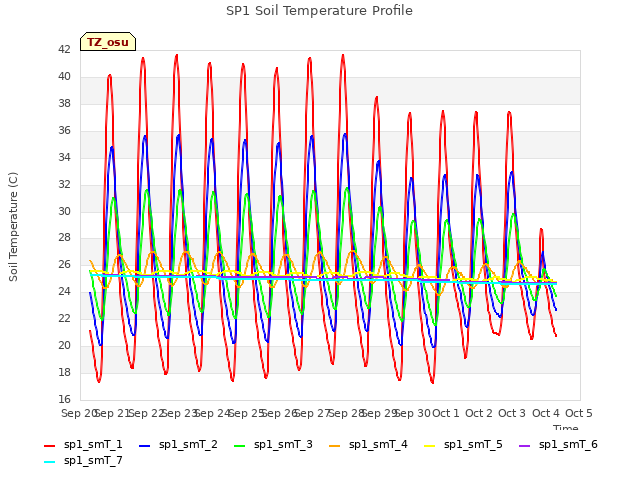Click the cyan sp1_smT_7 legend swatch
This screenshot has height=480, width=640.
[49, 462]
